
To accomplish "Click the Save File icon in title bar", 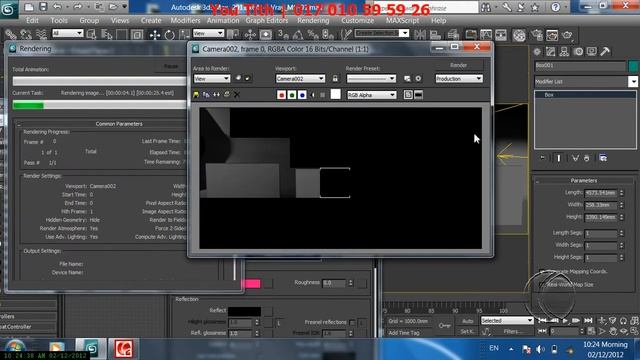I will pos(43,7).
